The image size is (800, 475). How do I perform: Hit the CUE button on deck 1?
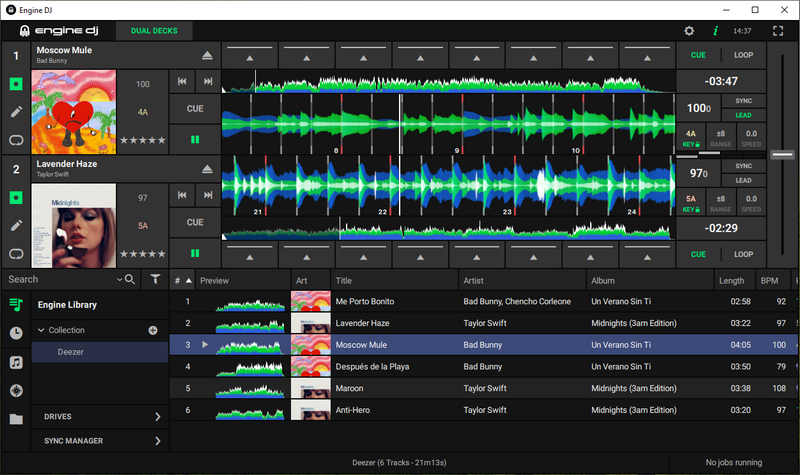(x=195, y=109)
